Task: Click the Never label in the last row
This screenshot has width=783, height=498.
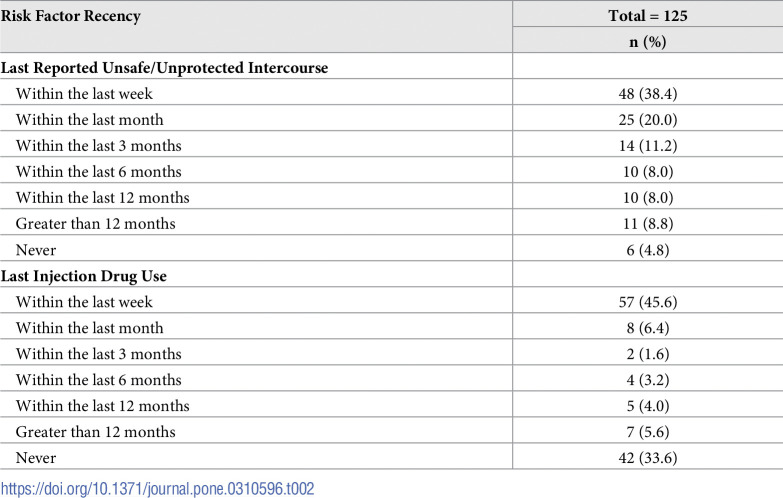Action: pyautogui.click(x=36, y=458)
